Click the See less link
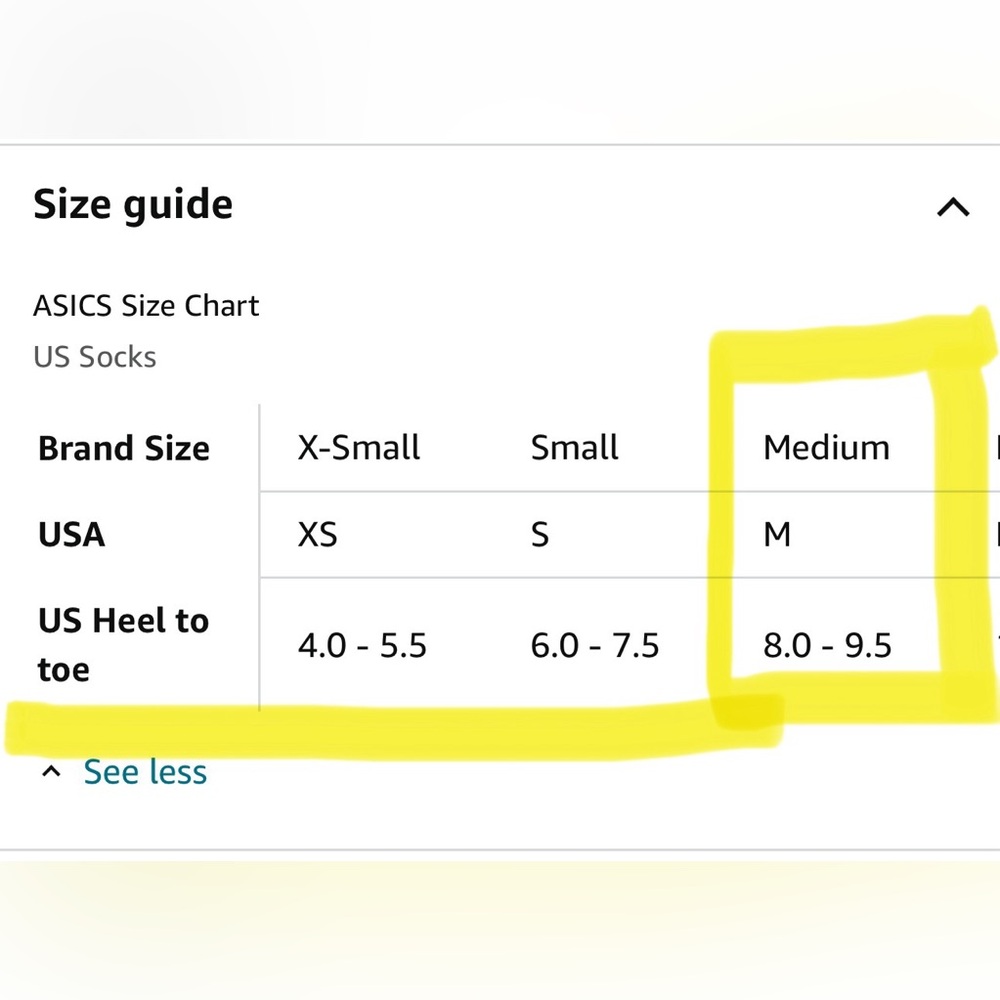This screenshot has width=1000, height=1000. pyautogui.click(x=145, y=772)
